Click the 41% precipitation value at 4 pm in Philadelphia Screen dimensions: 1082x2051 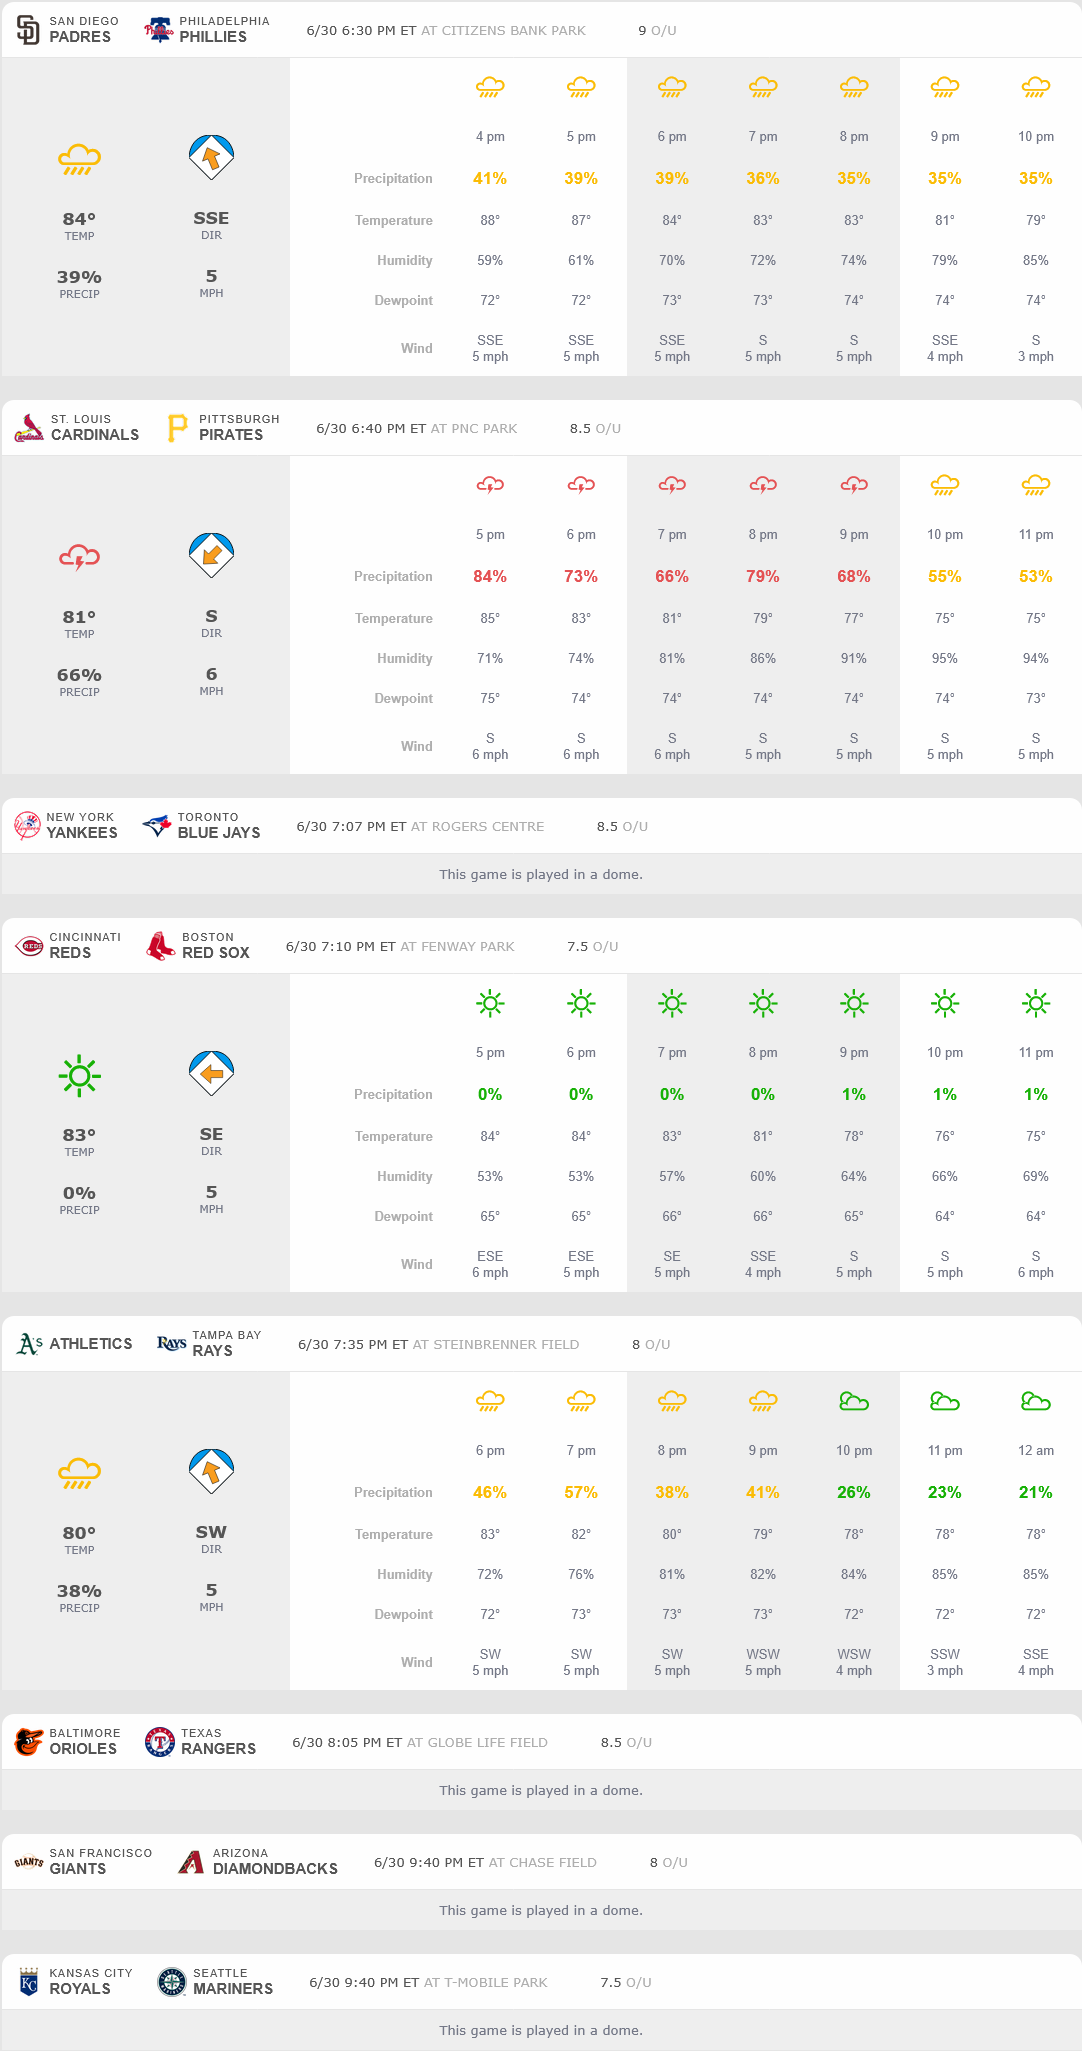point(490,179)
